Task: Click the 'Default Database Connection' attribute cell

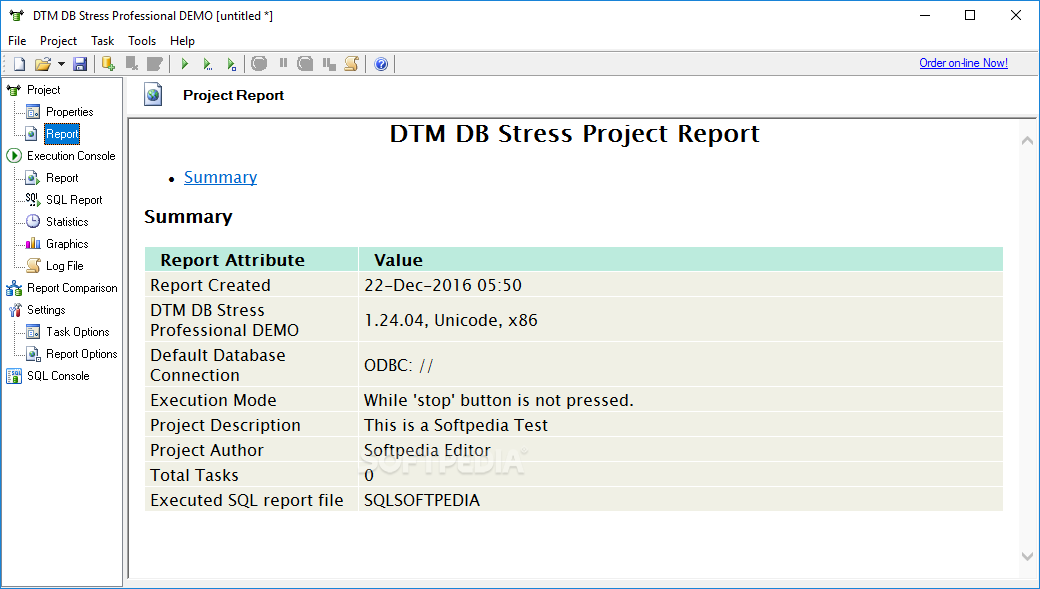Action: point(251,365)
